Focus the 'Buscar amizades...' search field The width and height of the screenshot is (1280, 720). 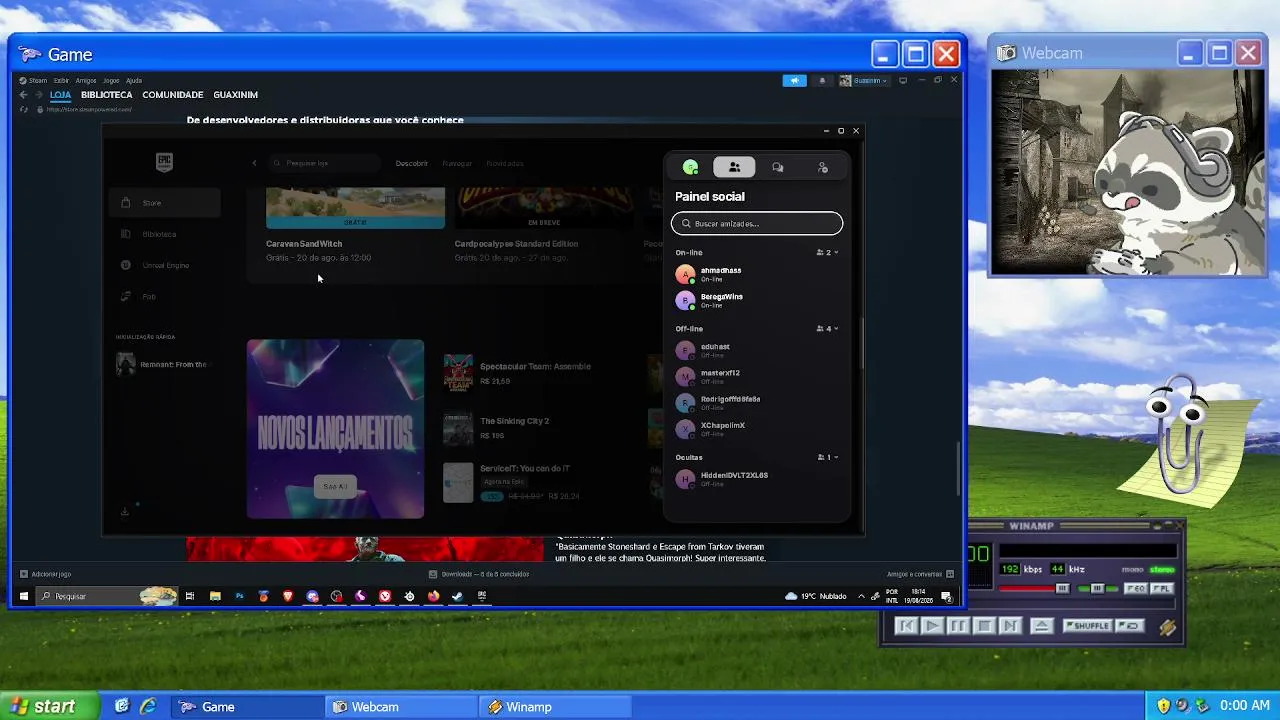[x=757, y=223]
